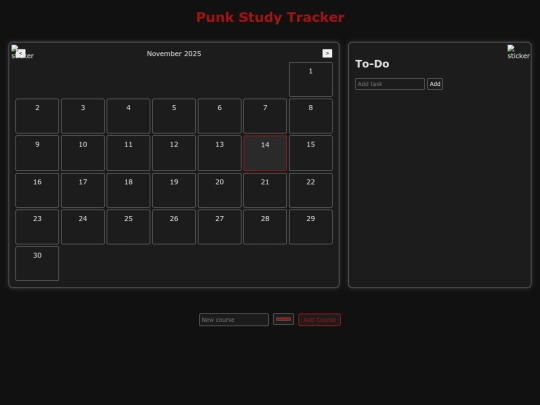Click day 16 cell
Screen dimensions: 540x405
[37, 190]
